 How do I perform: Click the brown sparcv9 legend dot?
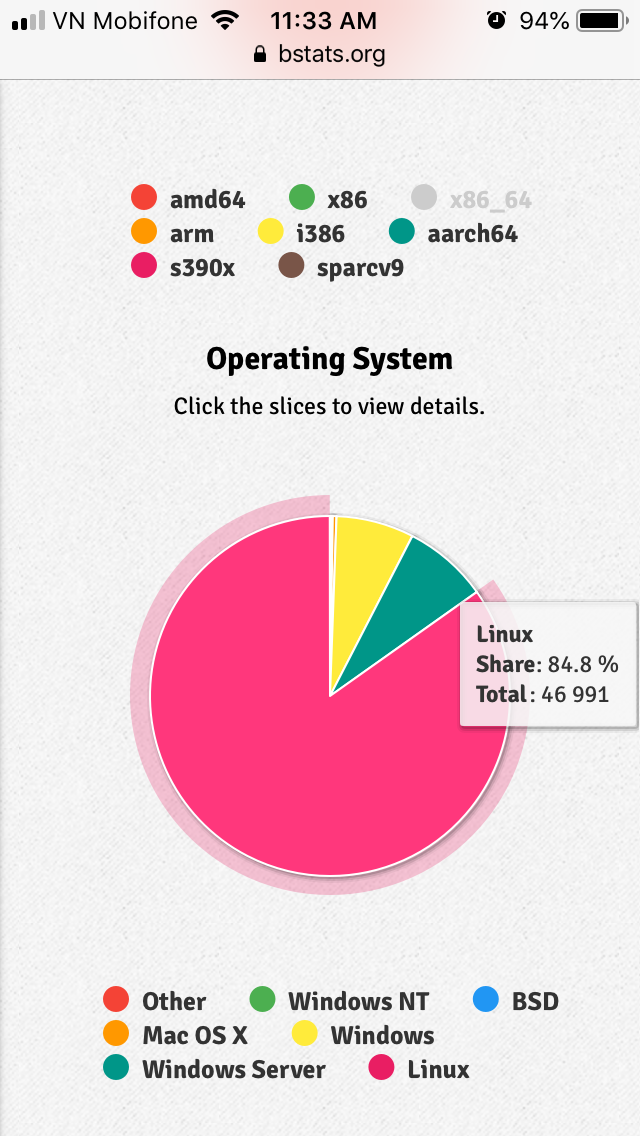[x=291, y=266]
